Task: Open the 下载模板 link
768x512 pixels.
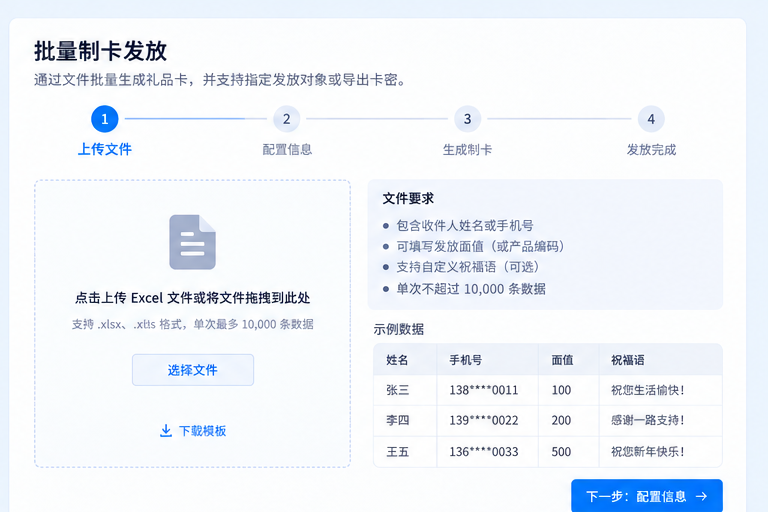Action: coord(193,431)
